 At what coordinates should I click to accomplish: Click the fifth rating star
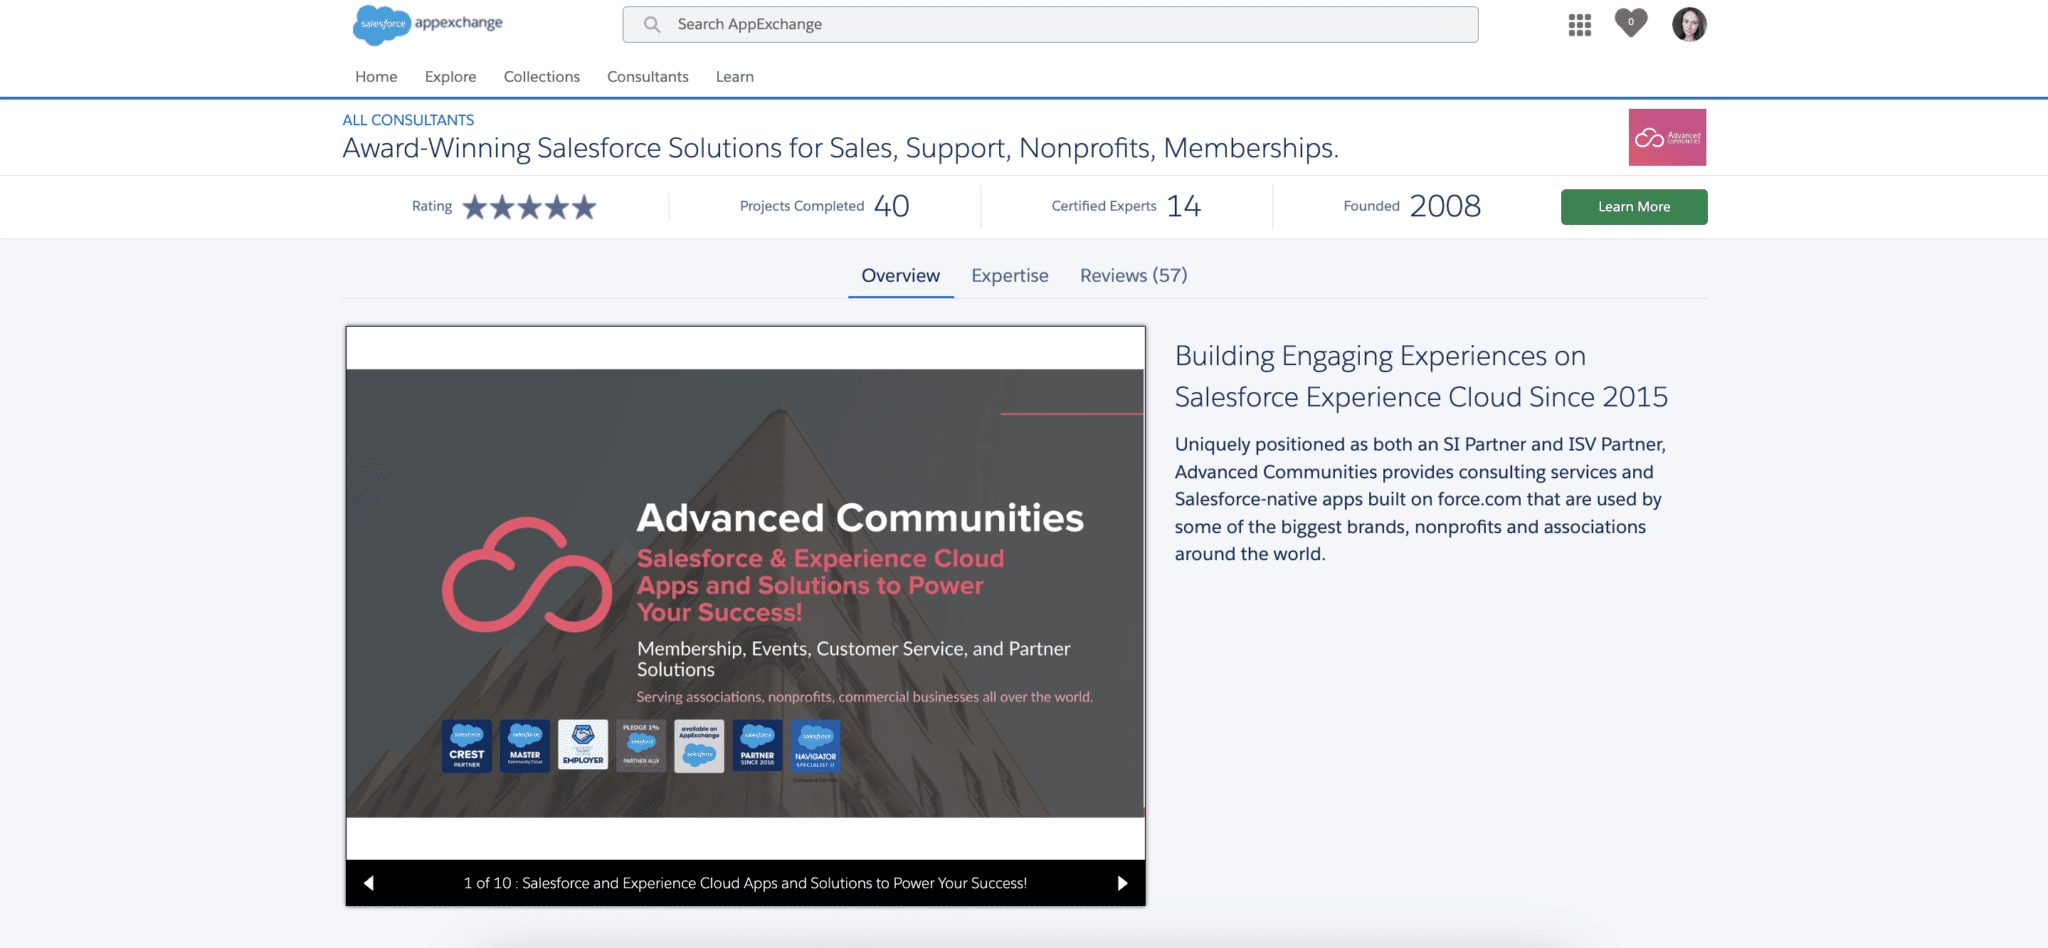click(584, 206)
